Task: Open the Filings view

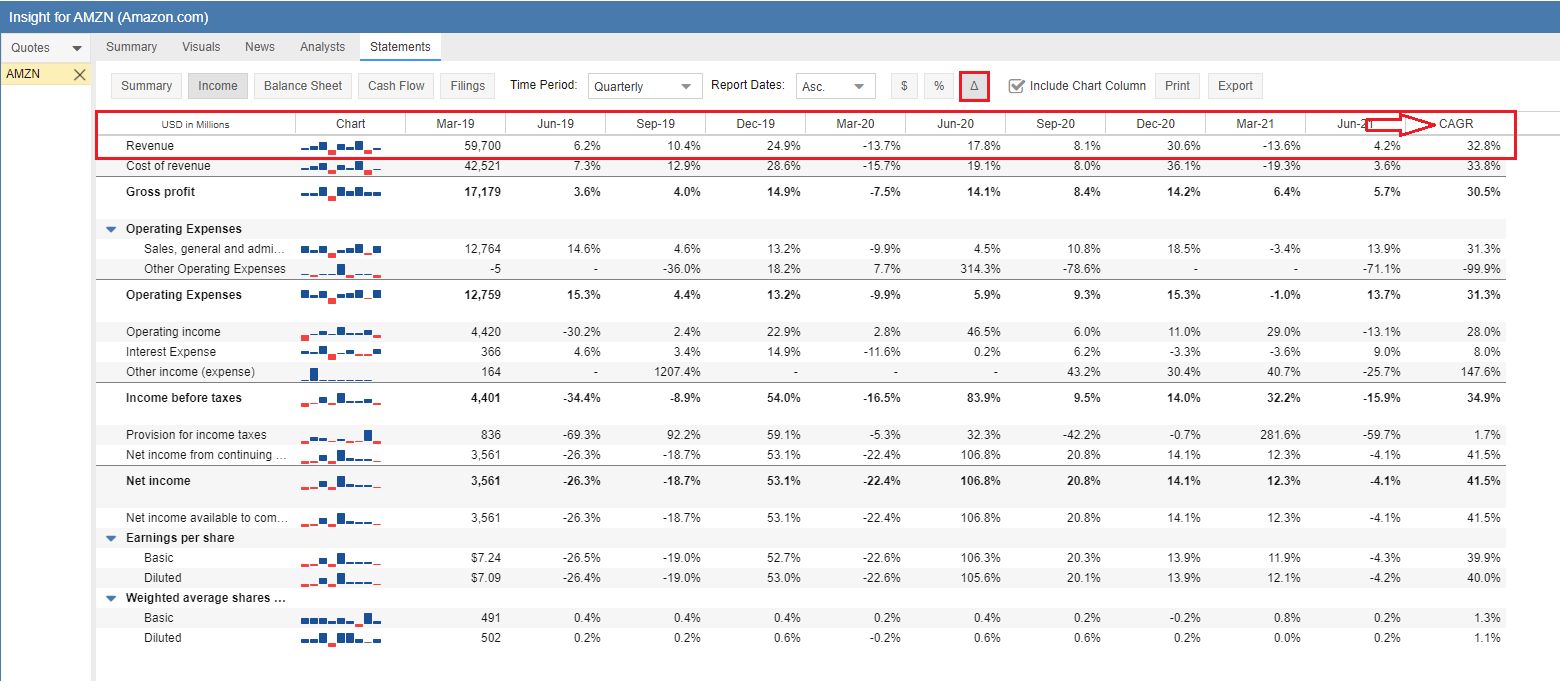Action: (468, 86)
